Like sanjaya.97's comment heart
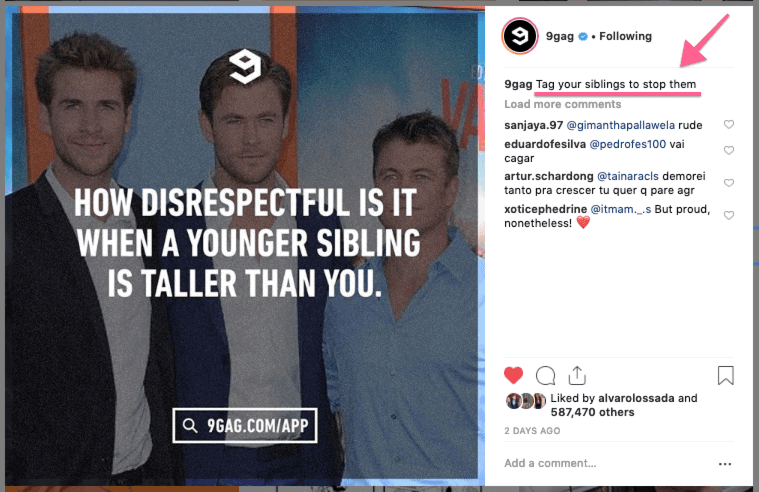 pos(729,124)
